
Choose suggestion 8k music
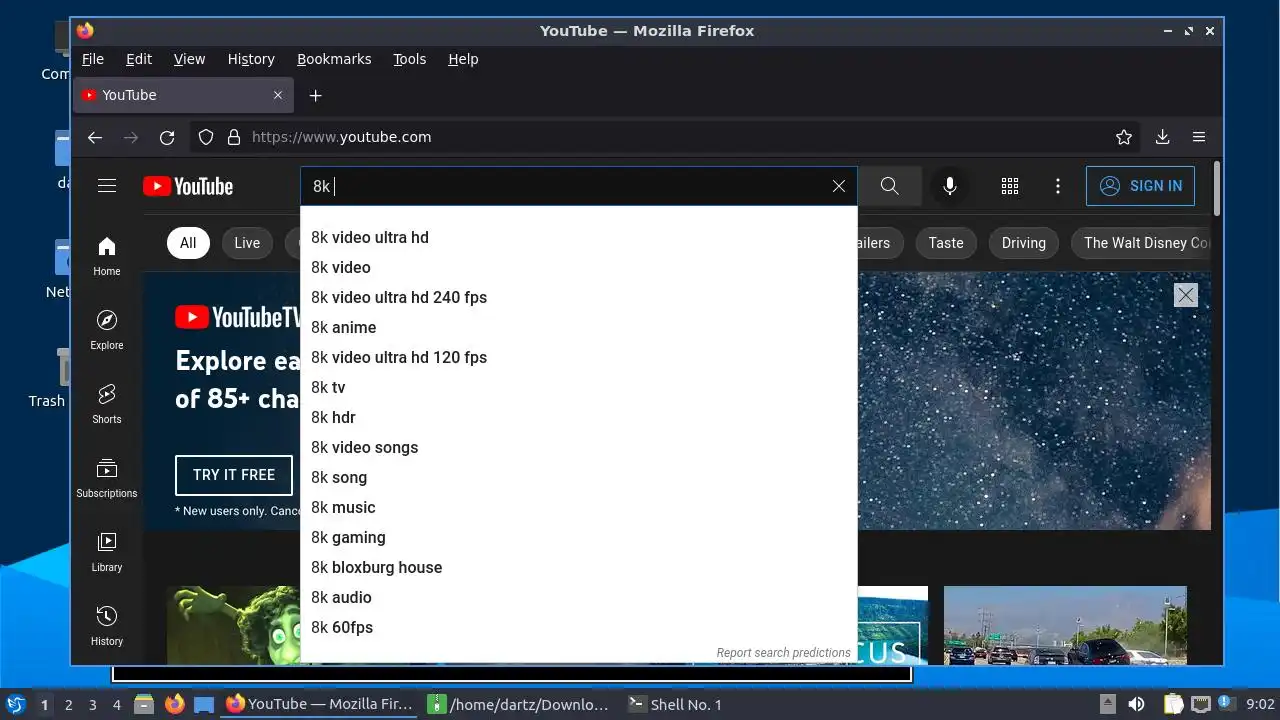pyautogui.click(x=579, y=507)
